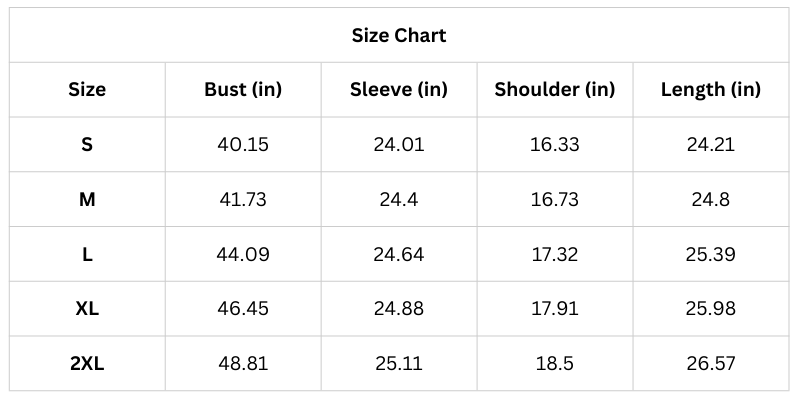
Task: Select the M size row label
Action: 87,199
